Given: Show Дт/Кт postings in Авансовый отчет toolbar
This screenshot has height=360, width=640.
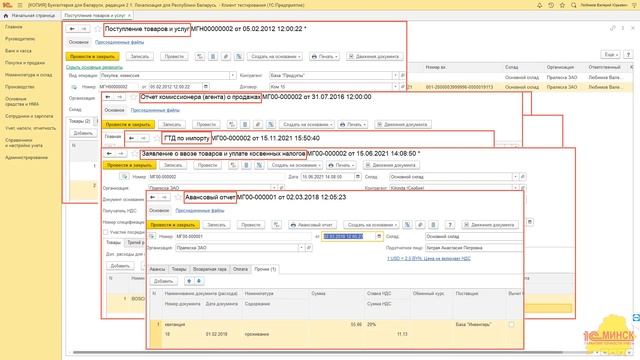Looking at the screenshot, I should tap(276, 224).
